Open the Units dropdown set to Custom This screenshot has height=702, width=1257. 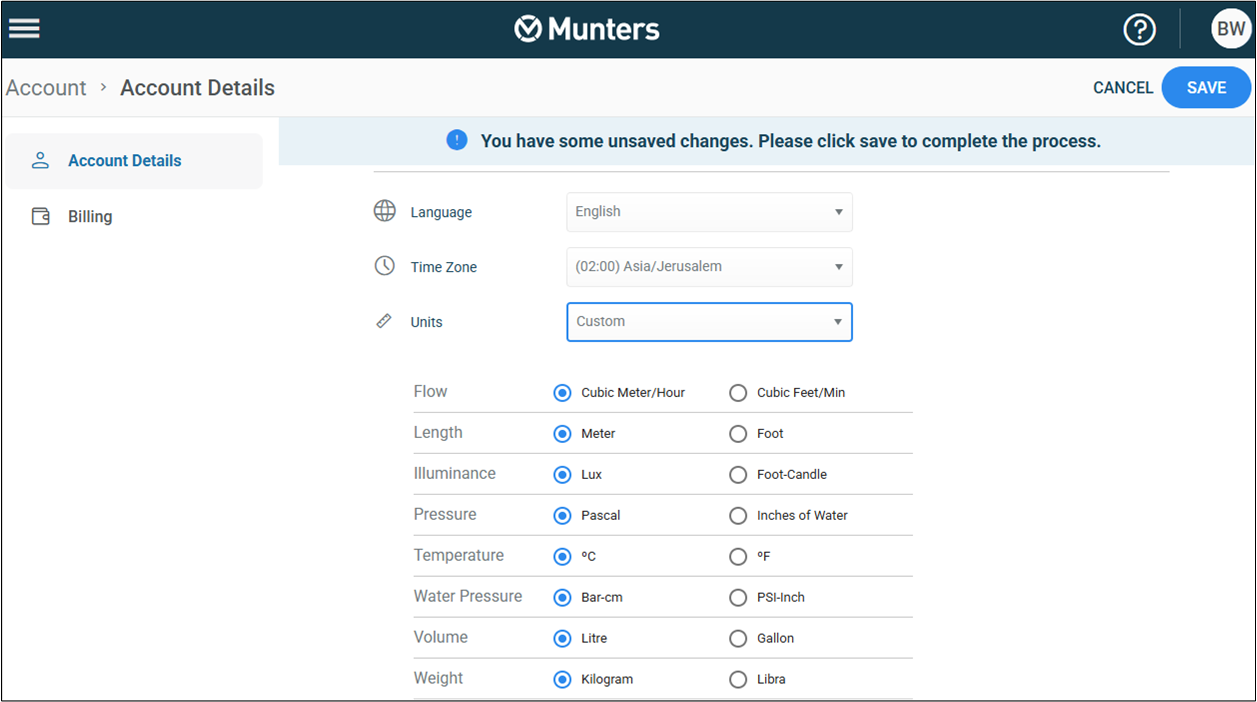709,322
